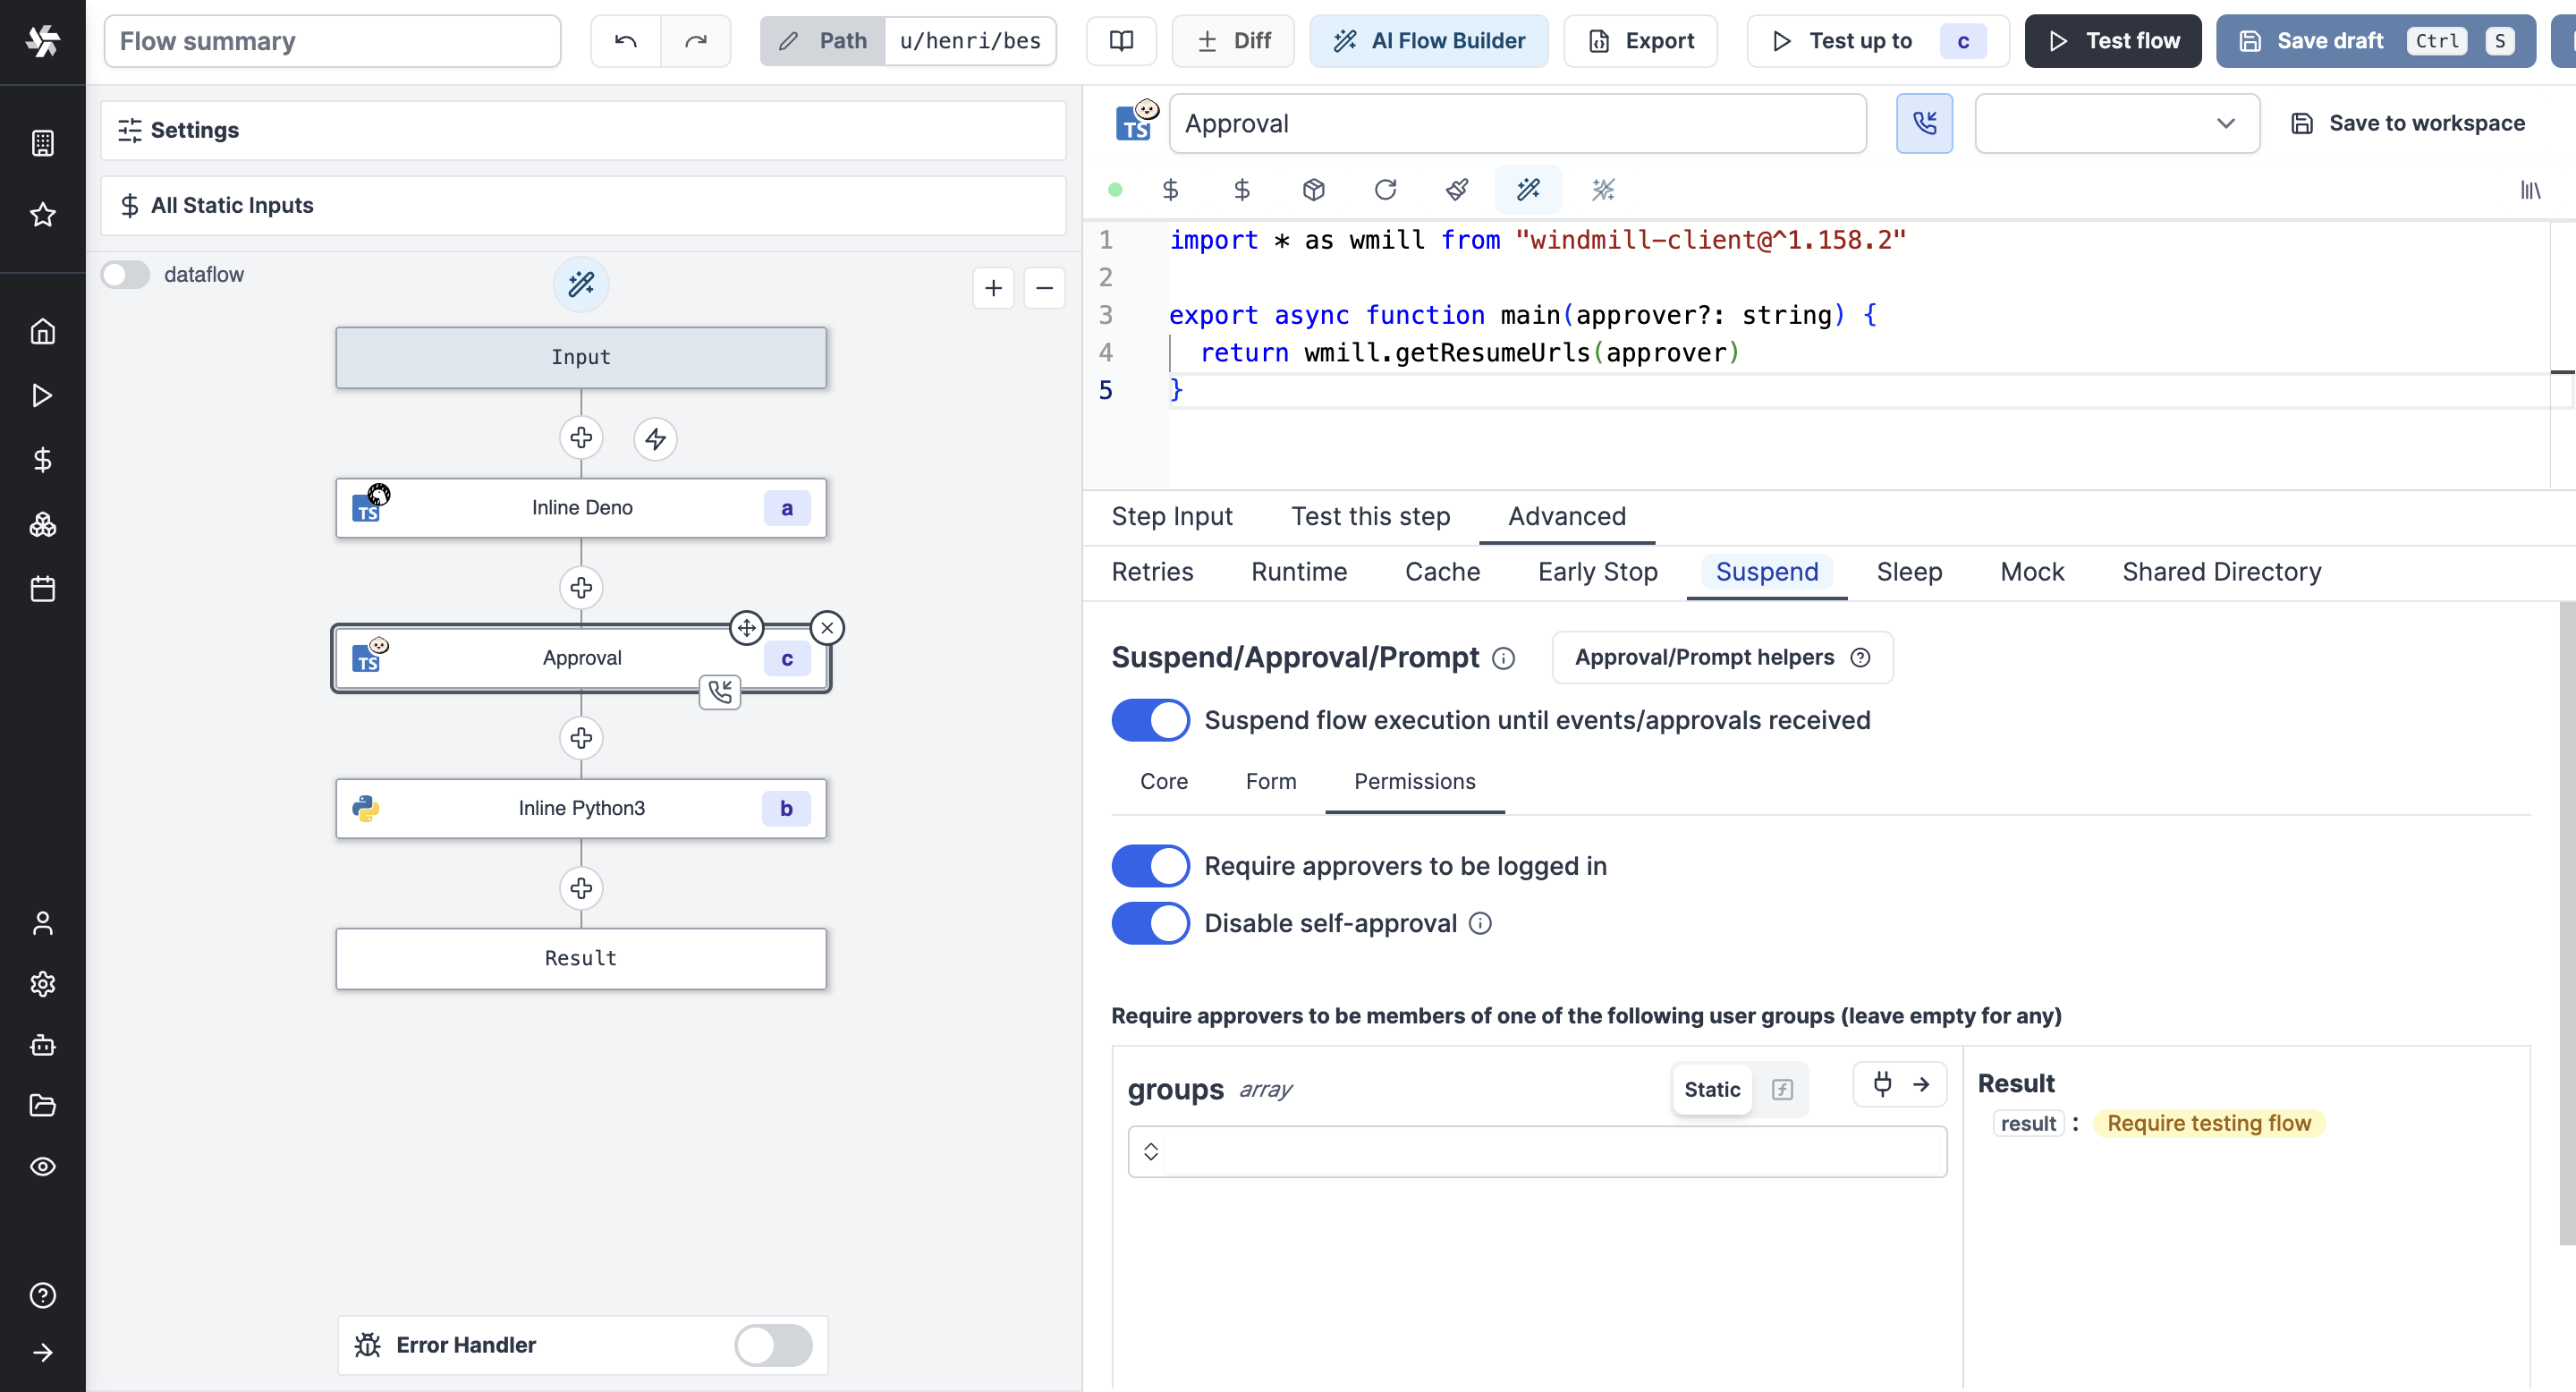The image size is (2576, 1392).
Task: Click the Inline Python3 step node
Action: pyautogui.click(x=581, y=808)
